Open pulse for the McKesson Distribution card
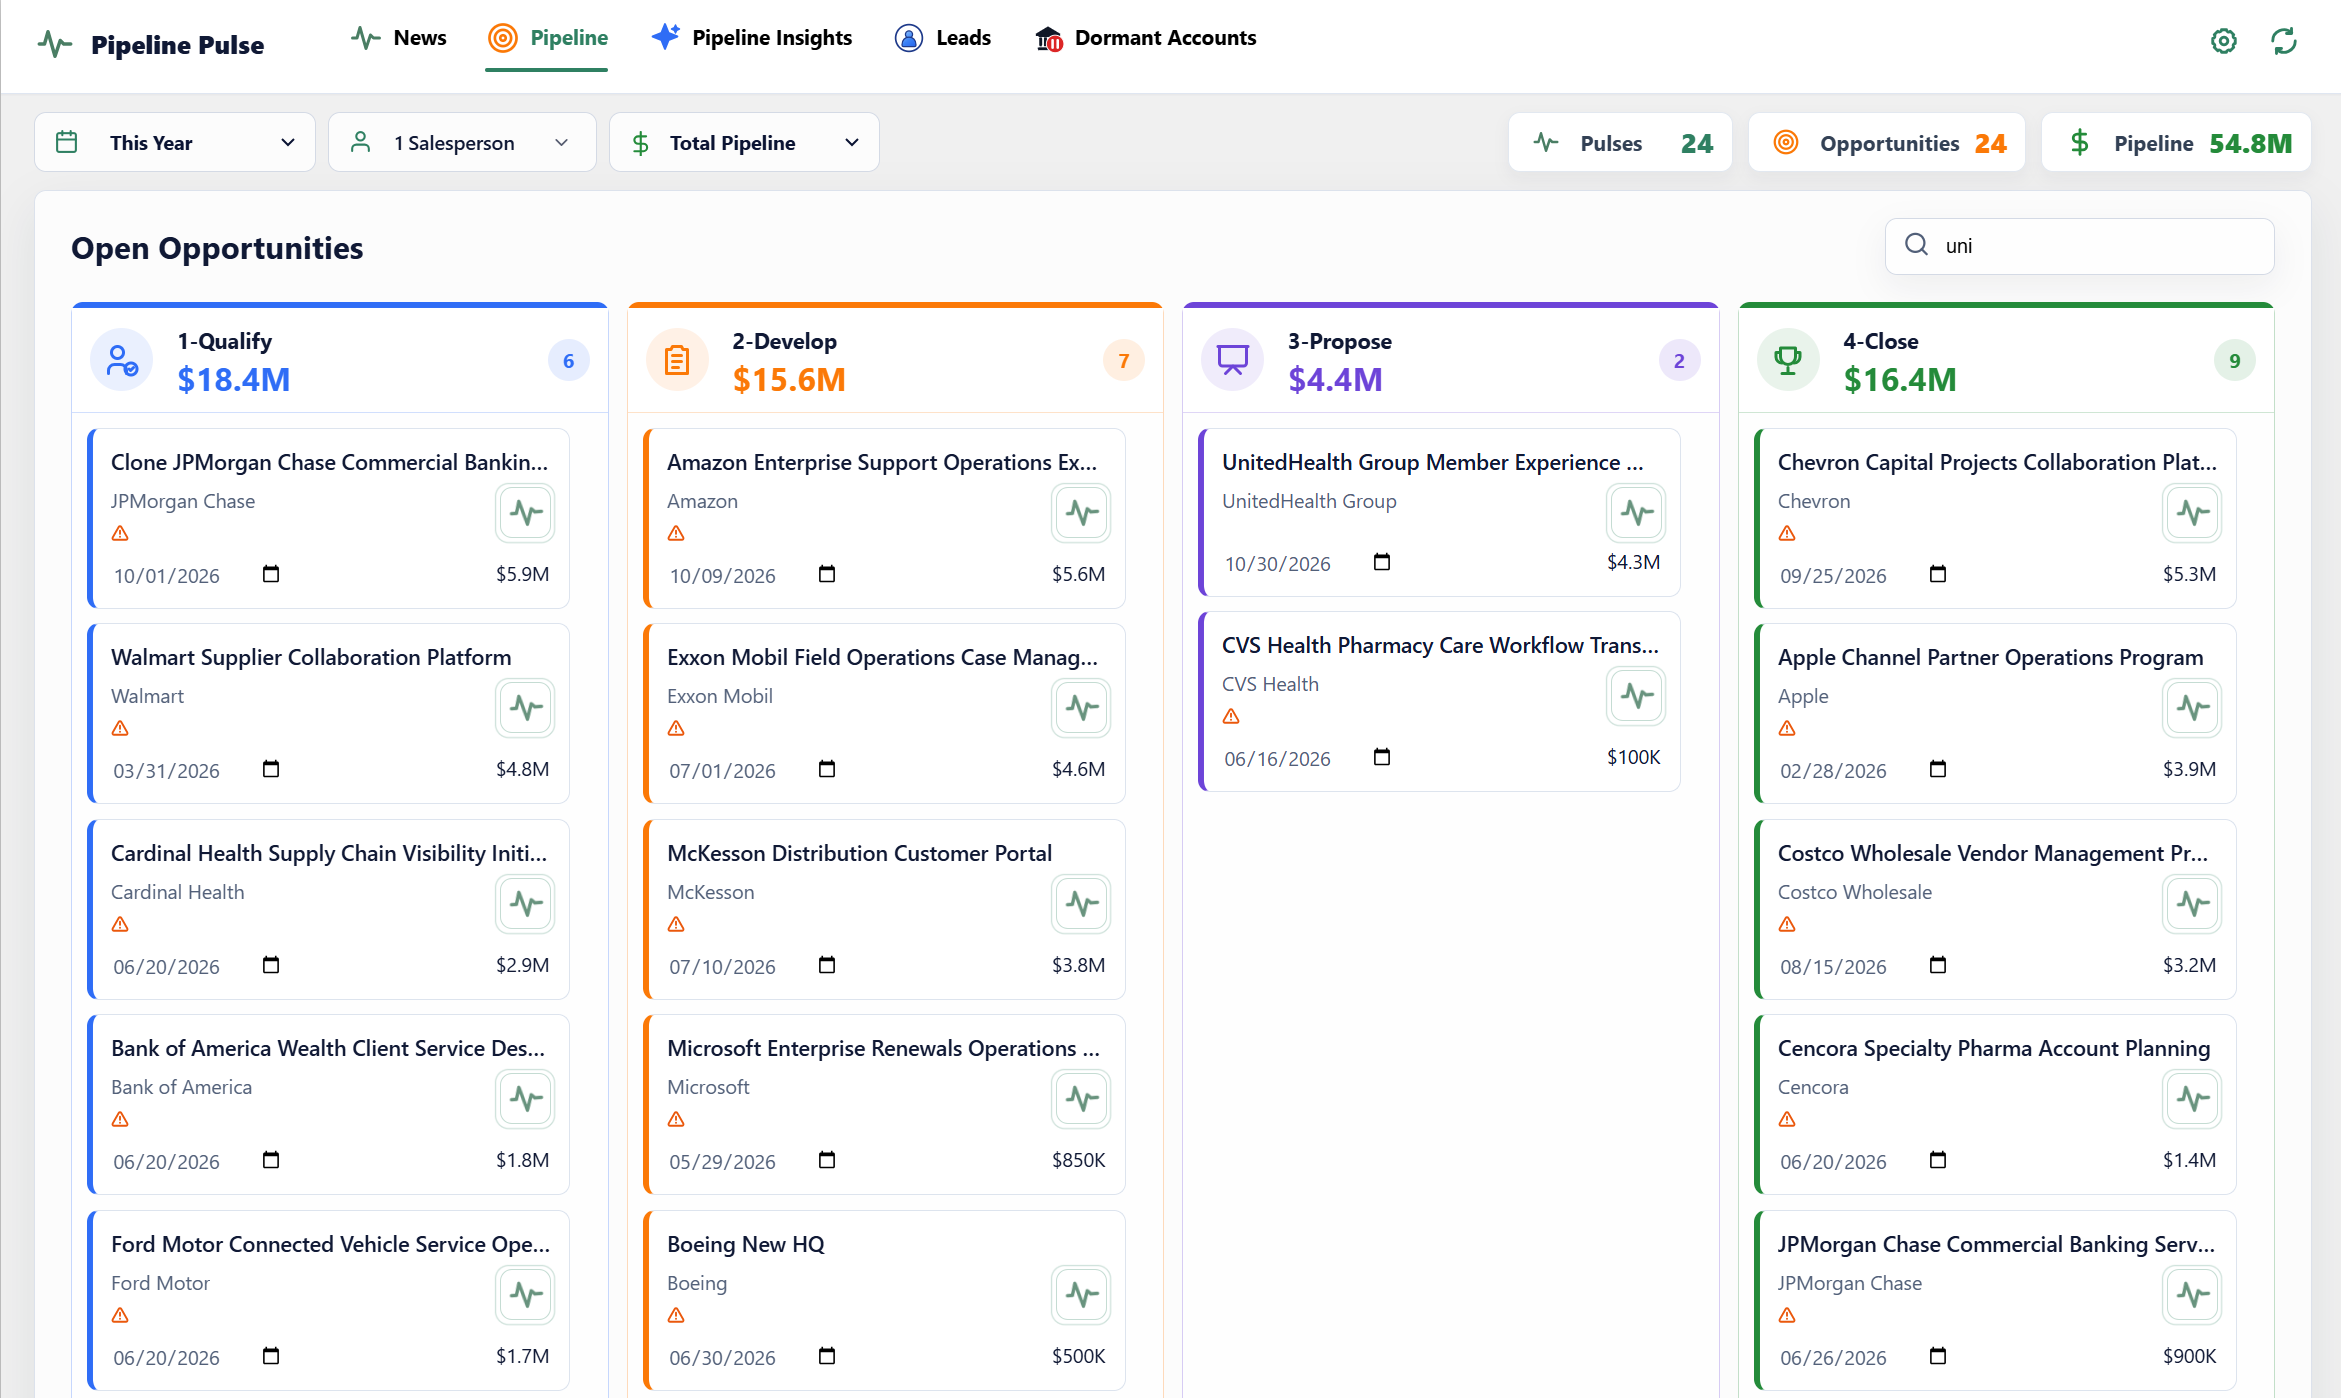The width and height of the screenshot is (2341, 1398). 1082,904
